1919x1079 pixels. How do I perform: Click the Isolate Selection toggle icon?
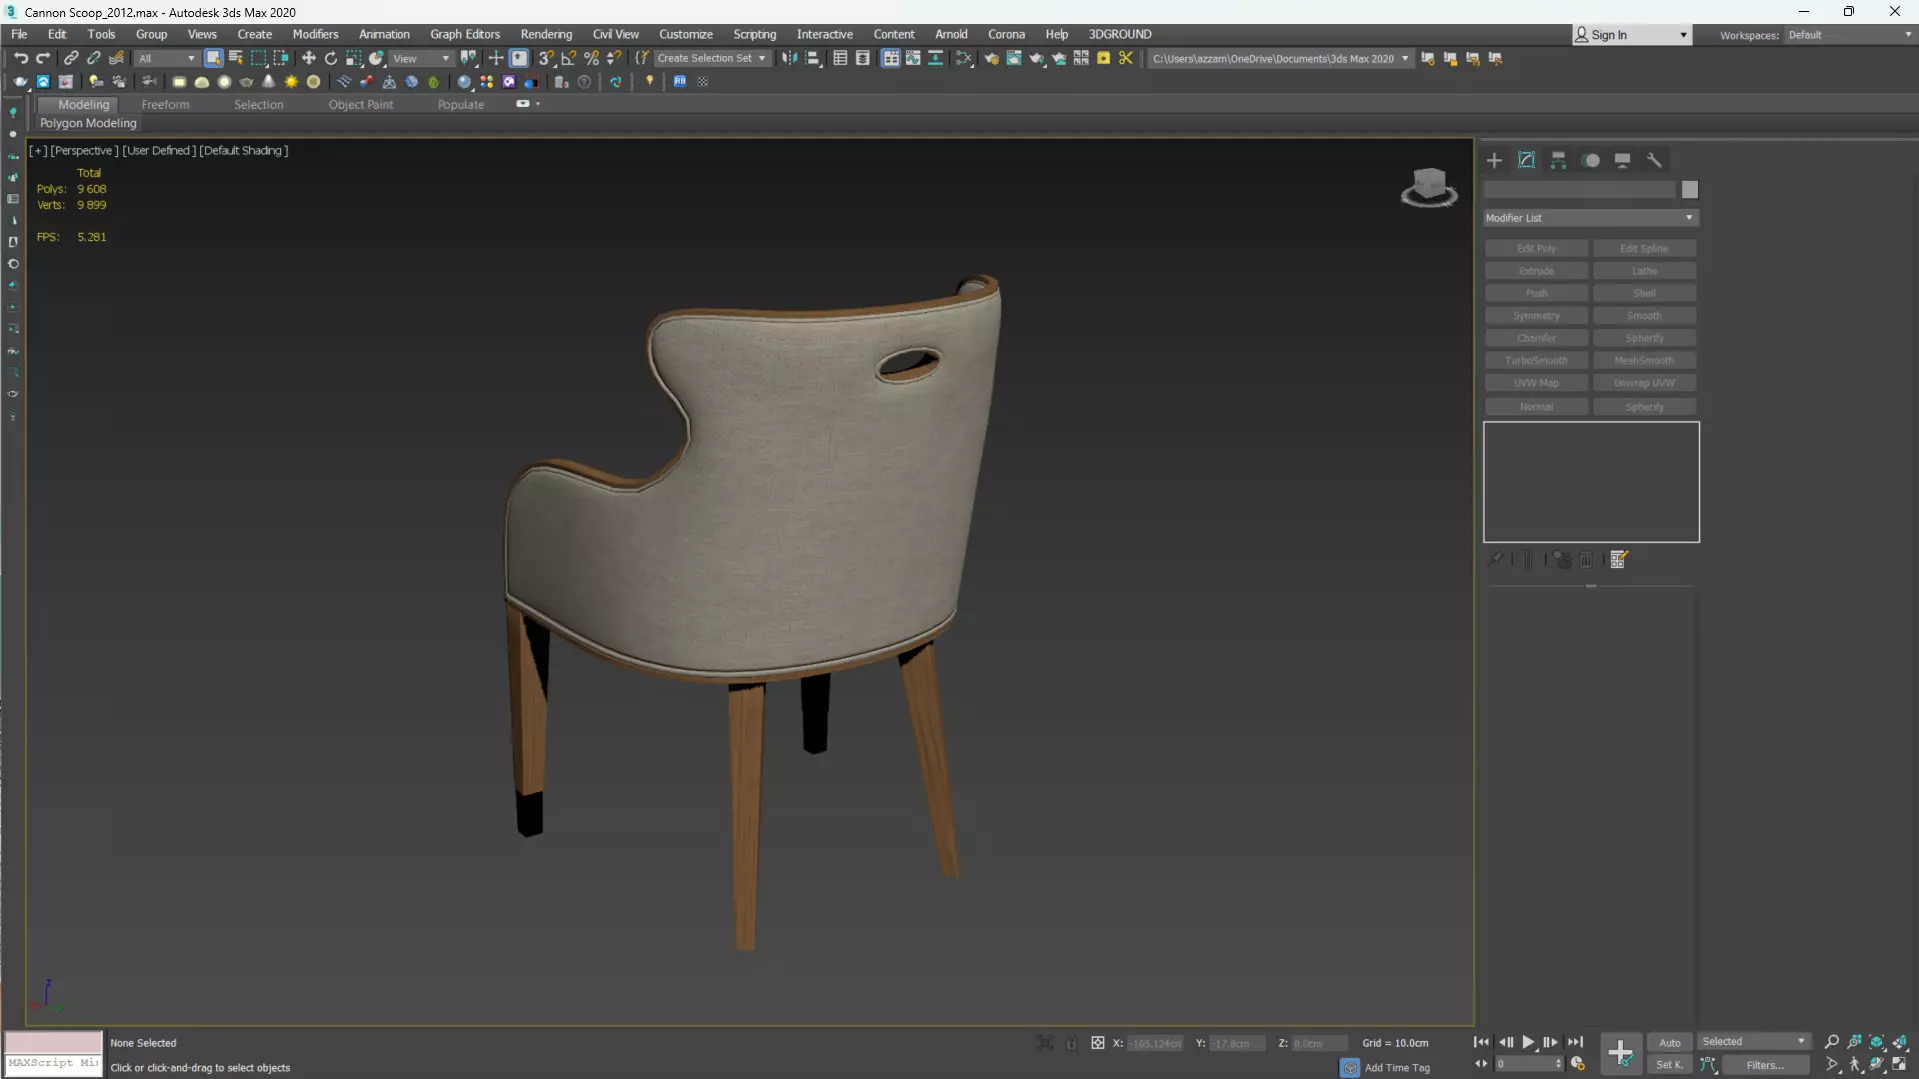click(1045, 1043)
